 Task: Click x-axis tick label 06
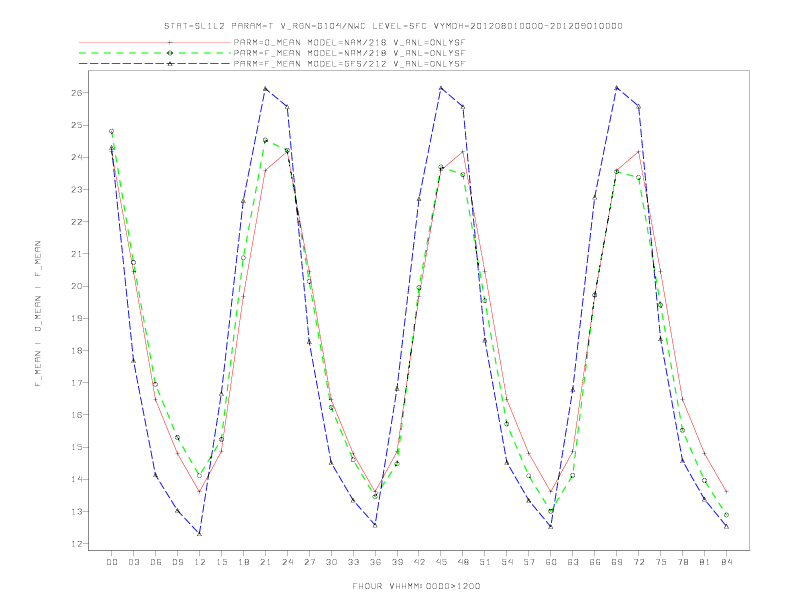pos(156,562)
